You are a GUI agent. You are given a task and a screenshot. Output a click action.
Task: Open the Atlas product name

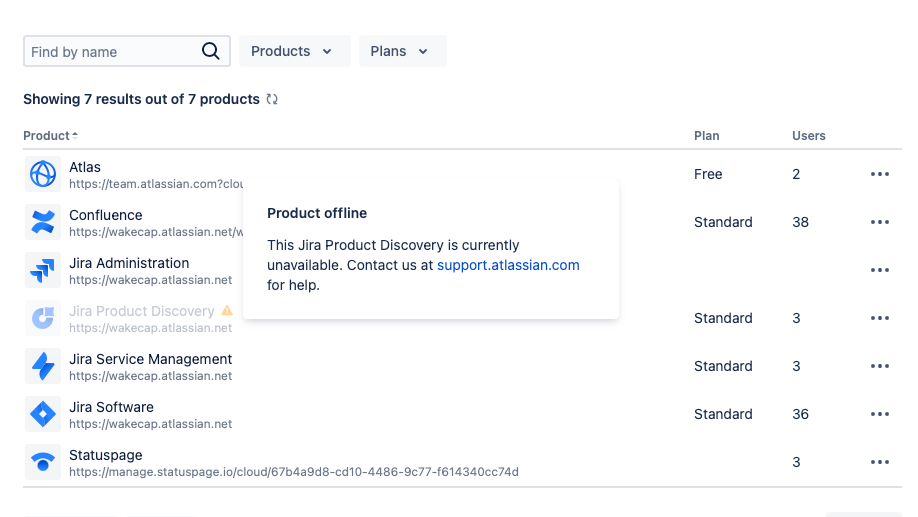(85, 167)
